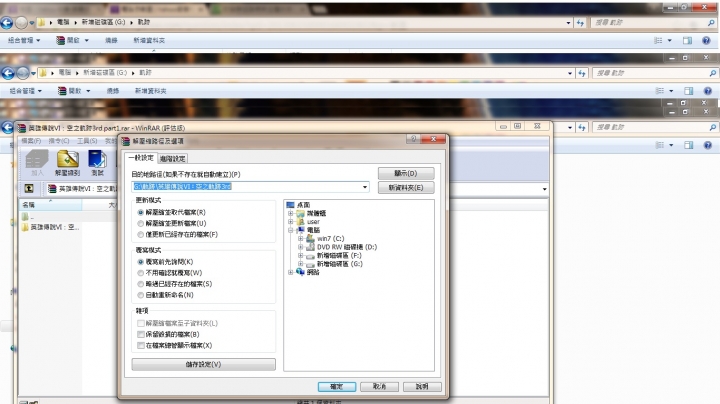This screenshot has width=720, height=404.
Task: Click 燒錄 in topmost Explorer toolbar
Action: tap(111, 40)
